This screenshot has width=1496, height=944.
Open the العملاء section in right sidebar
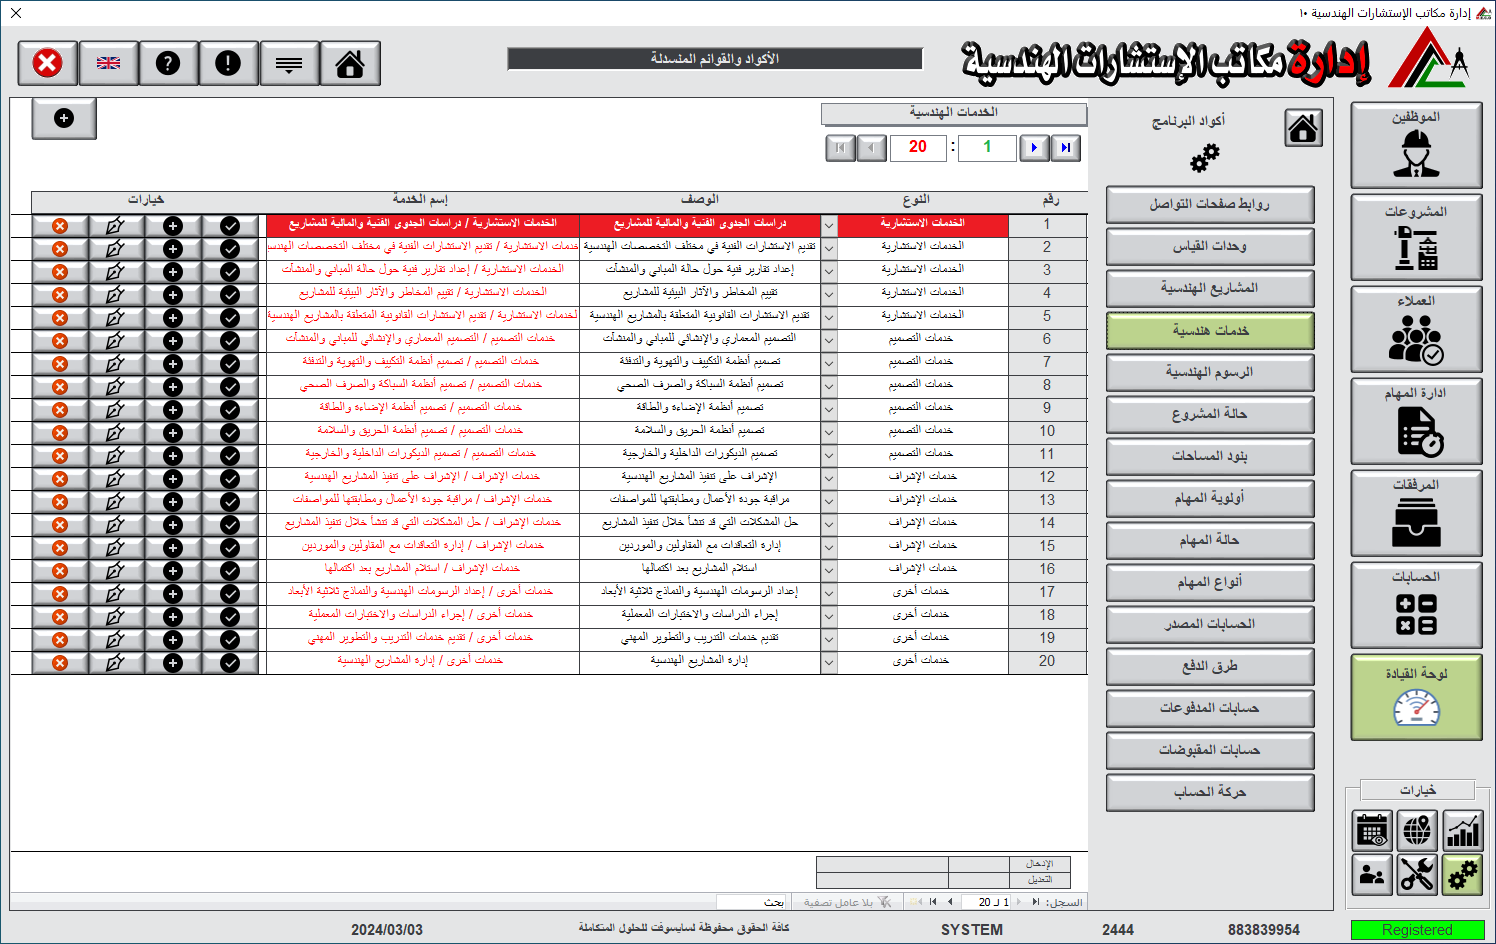(1416, 329)
